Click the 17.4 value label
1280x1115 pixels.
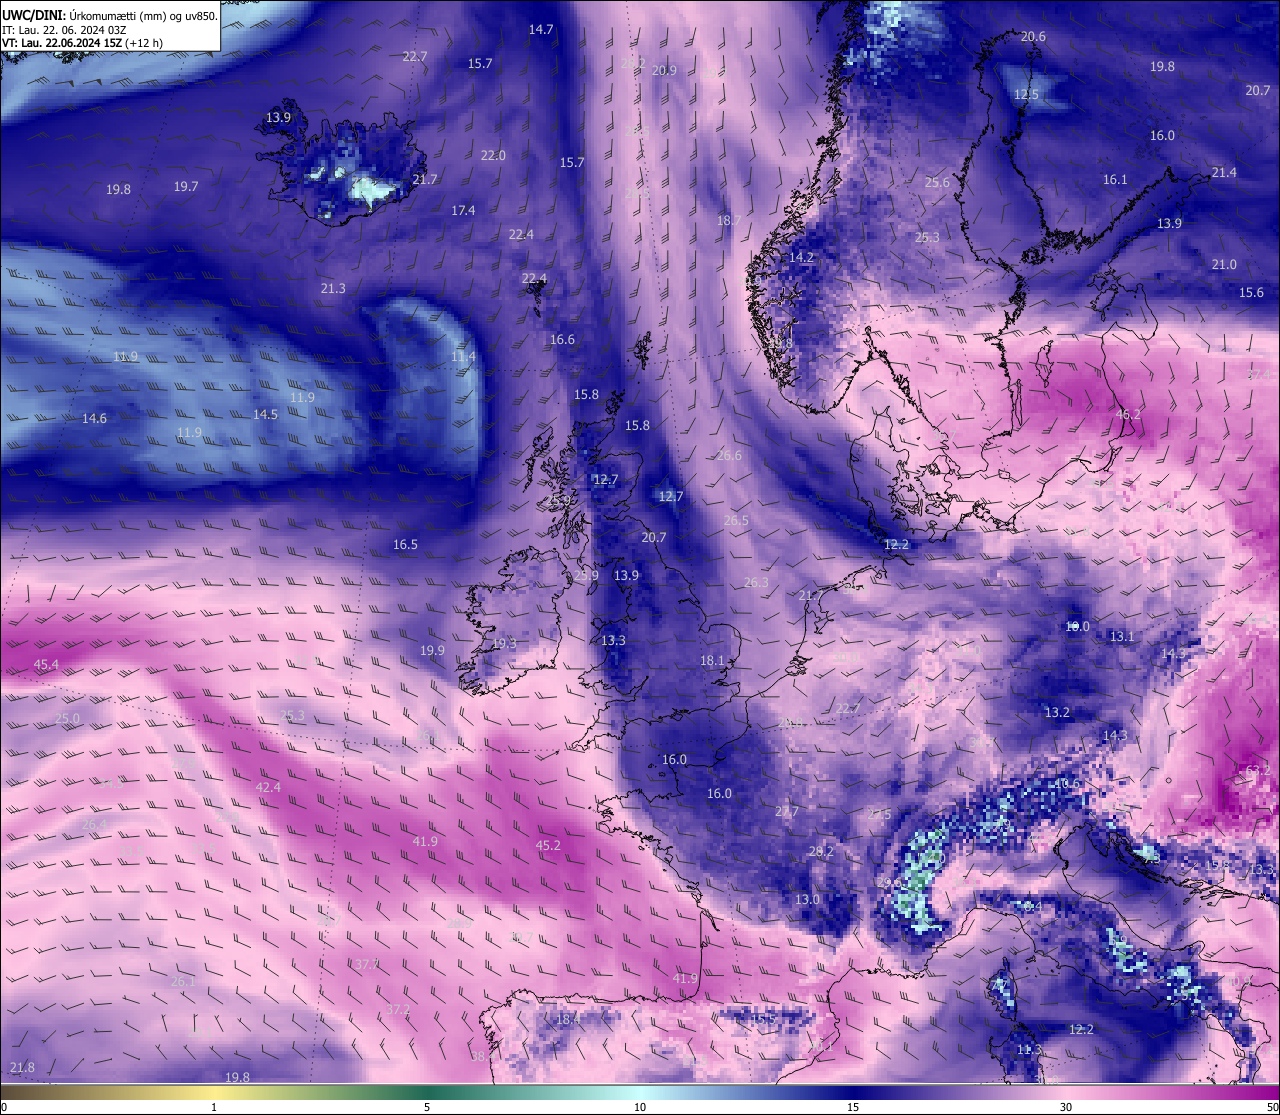coord(463,211)
